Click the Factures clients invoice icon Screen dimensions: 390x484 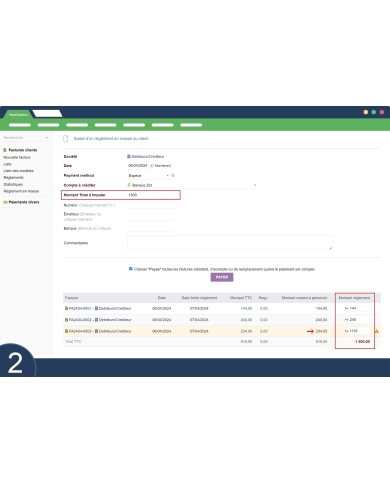click(5, 150)
